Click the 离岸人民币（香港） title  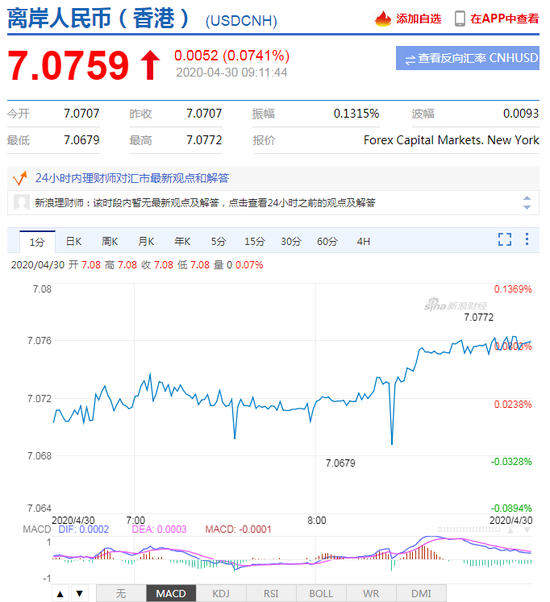tap(98, 18)
